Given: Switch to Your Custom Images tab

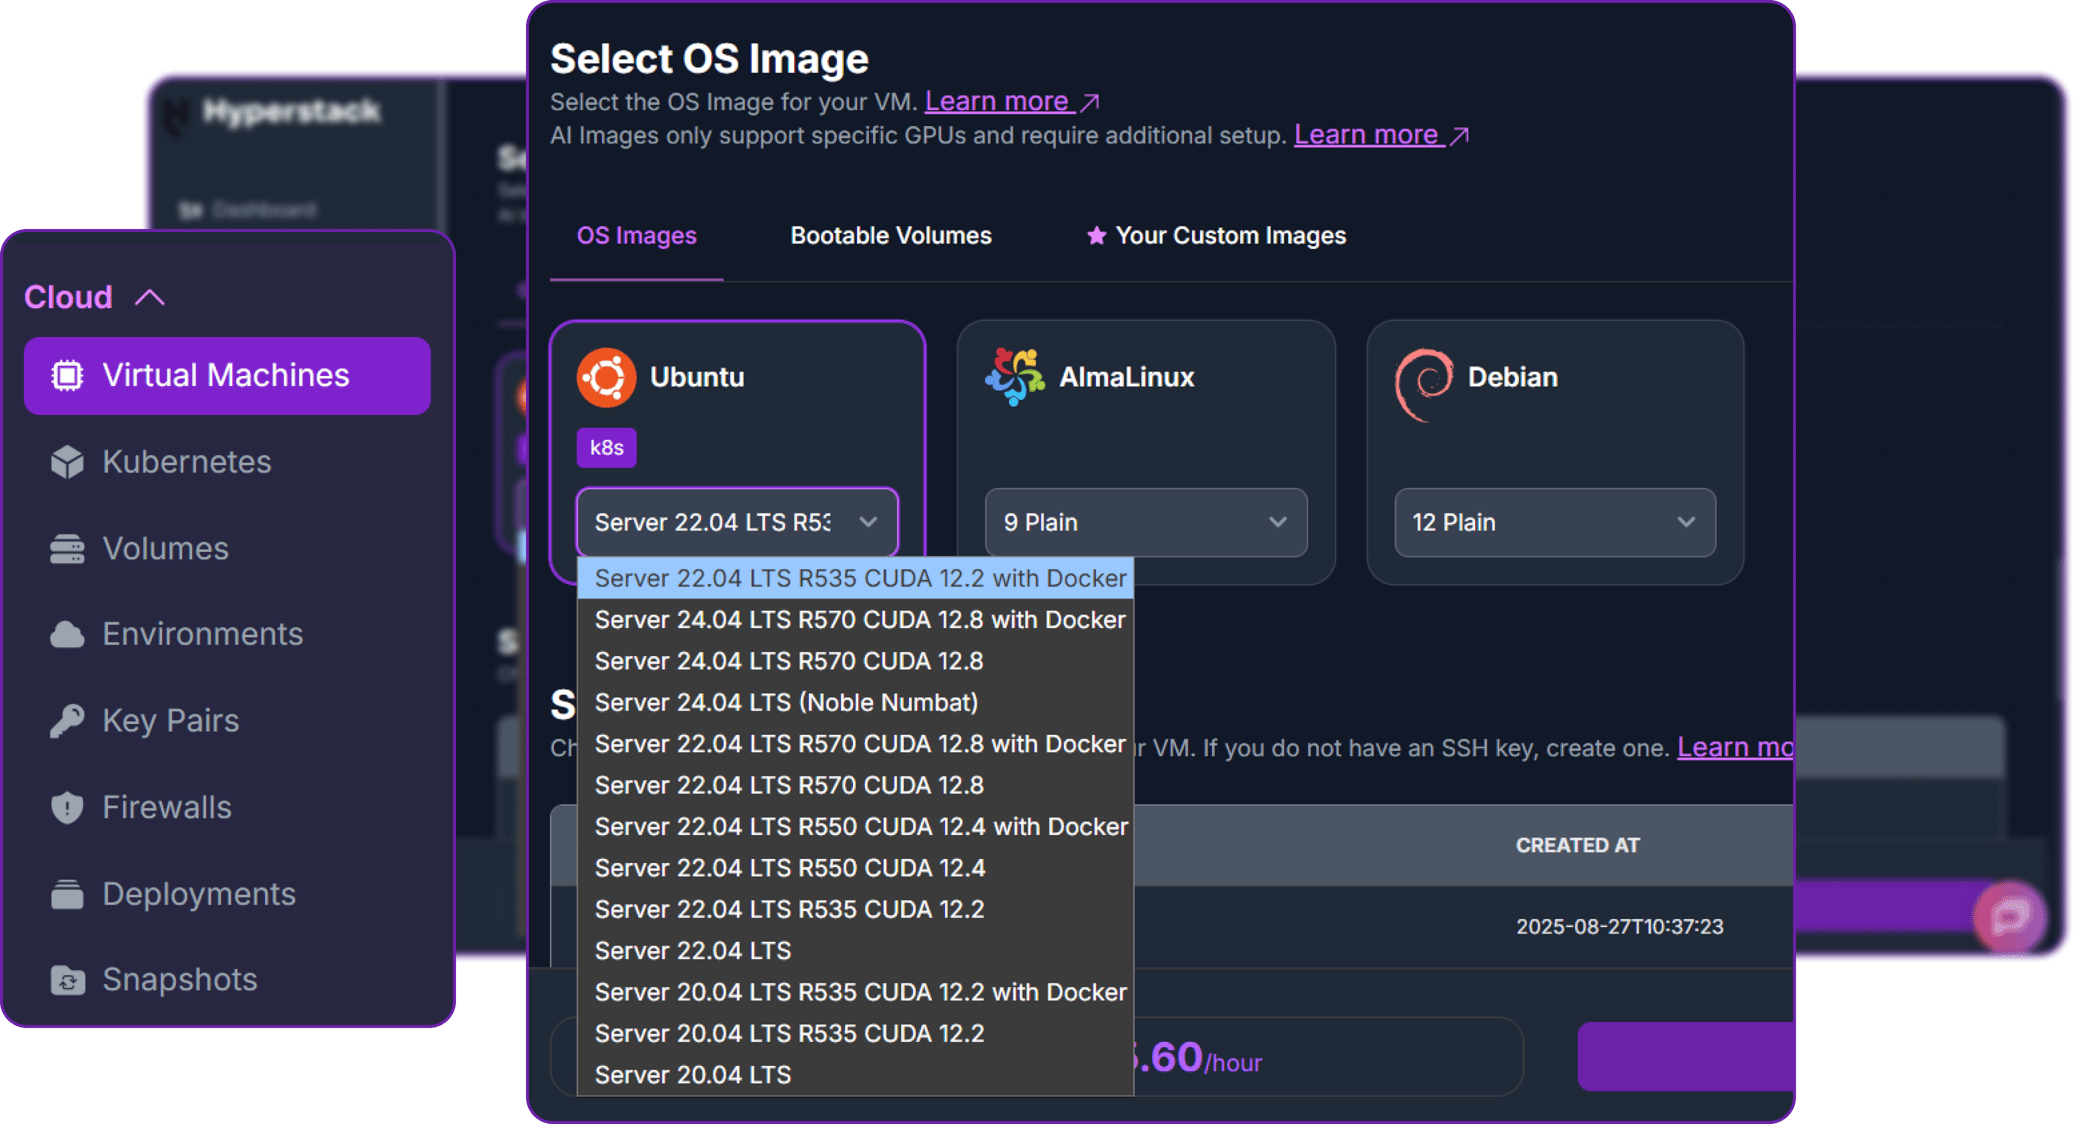Looking at the screenshot, I should tap(1216, 236).
